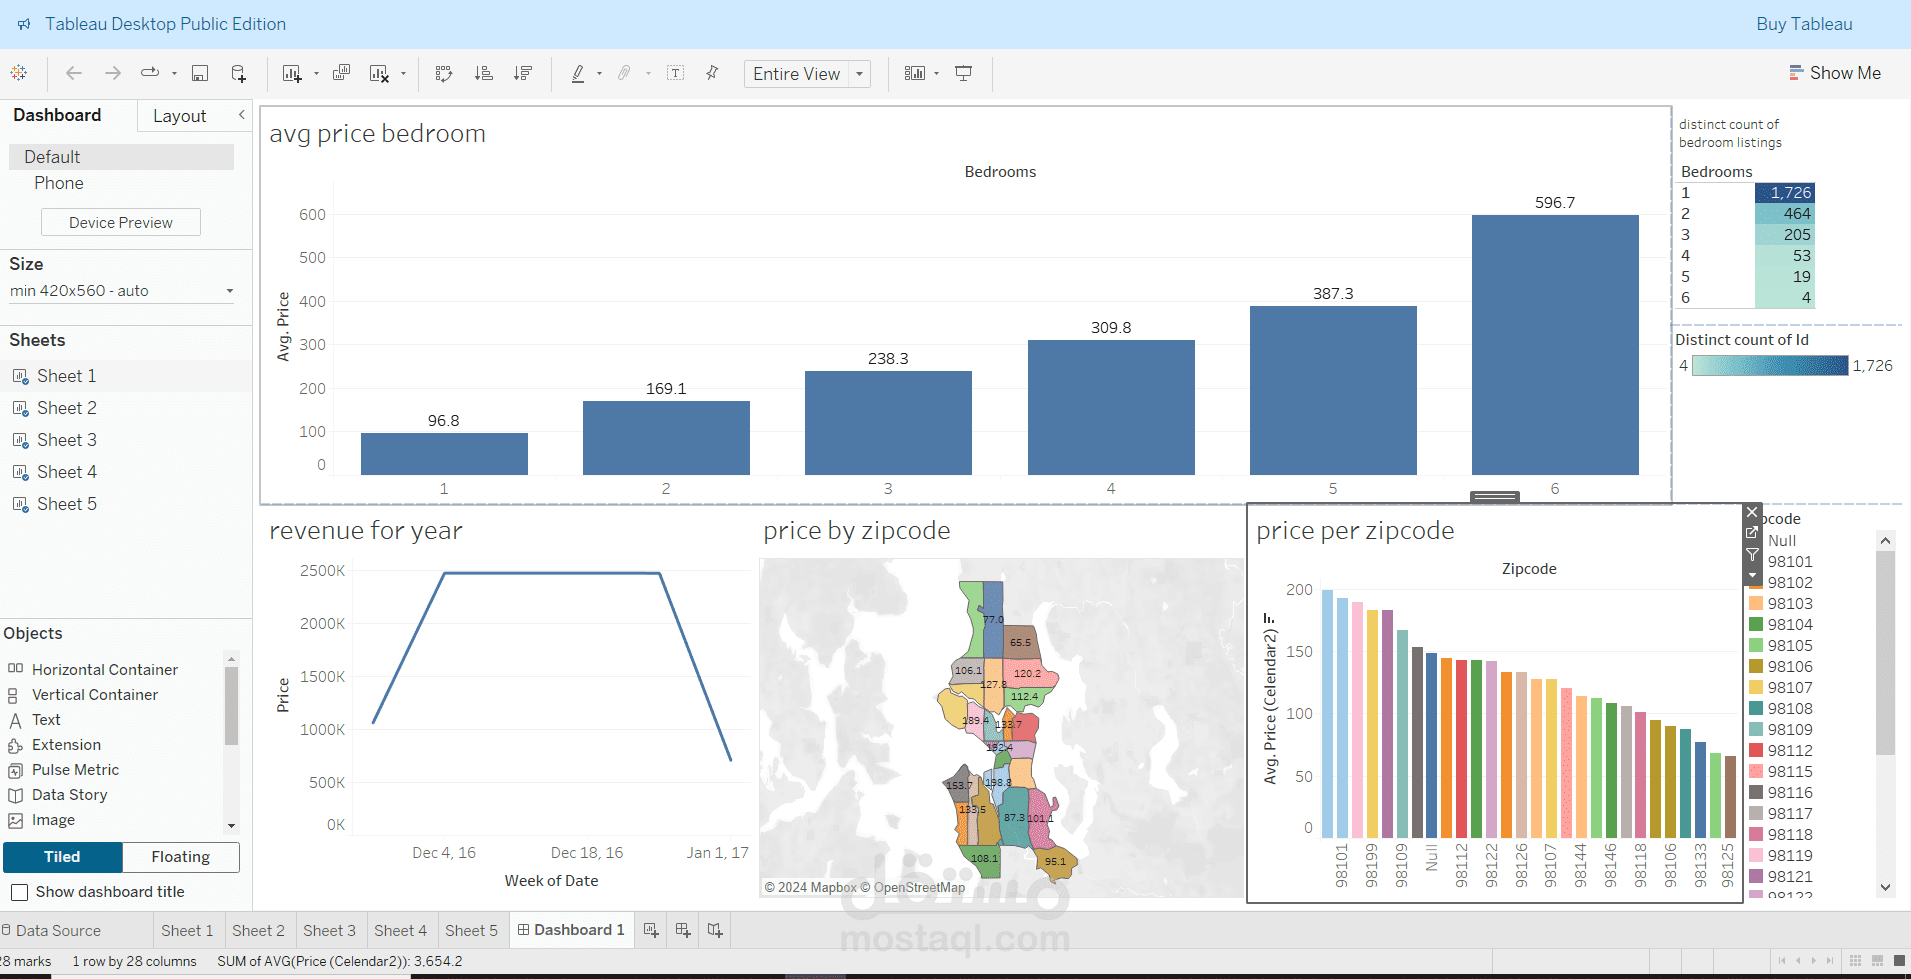Click the Undo back arrow icon
This screenshot has width=1911, height=979.
coord(74,73)
